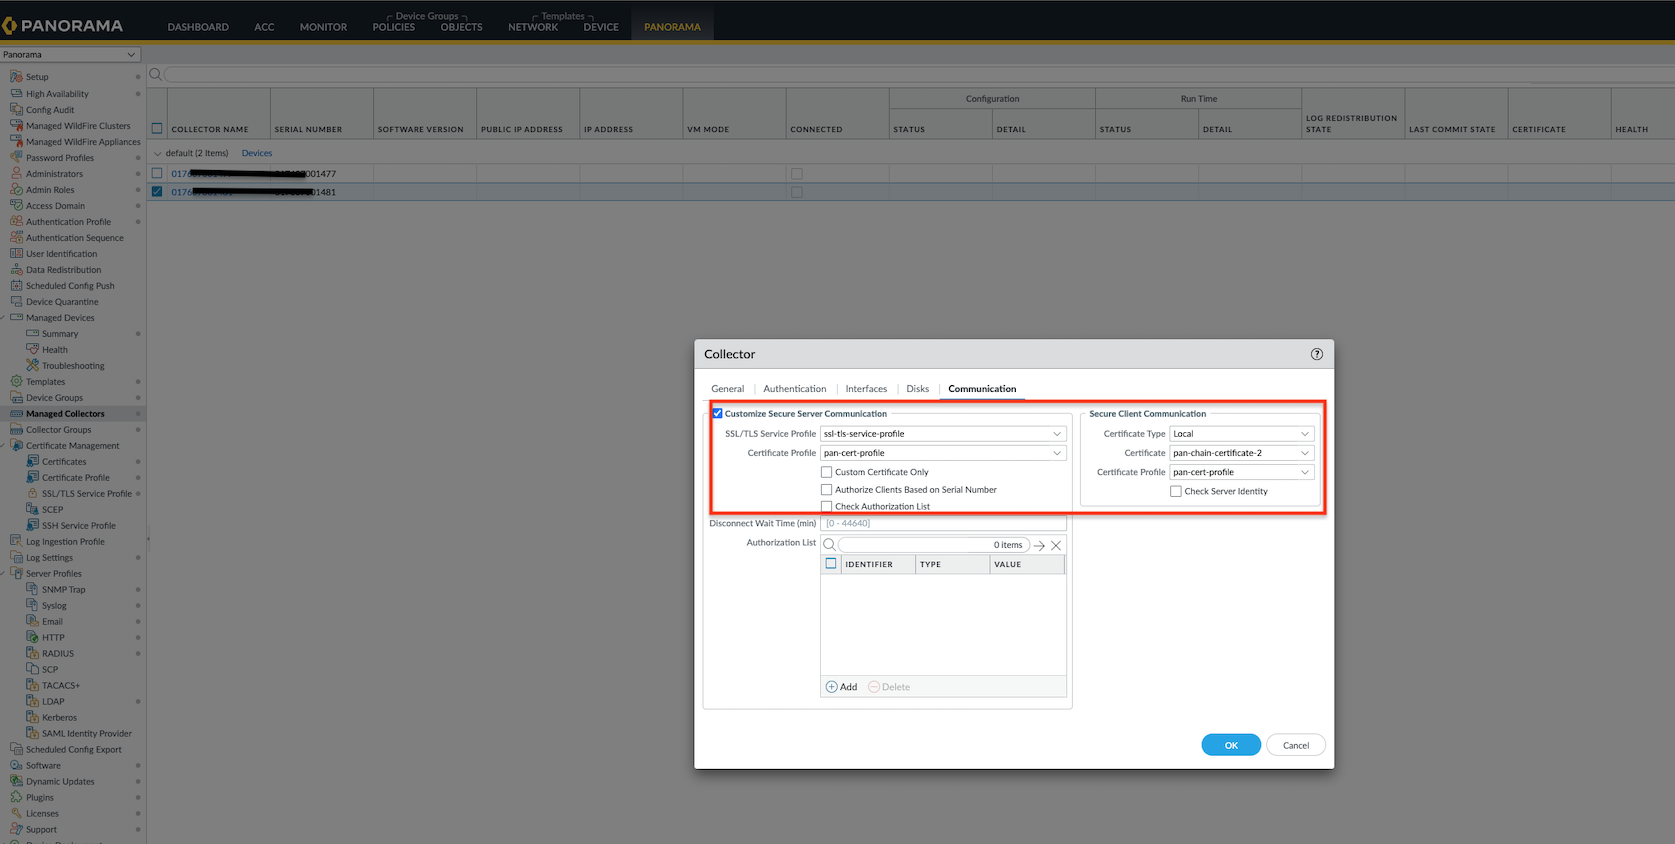Click the Software icon in the sidebar
Image resolution: width=1675 pixels, height=844 pixels.
tap(16, 766)
